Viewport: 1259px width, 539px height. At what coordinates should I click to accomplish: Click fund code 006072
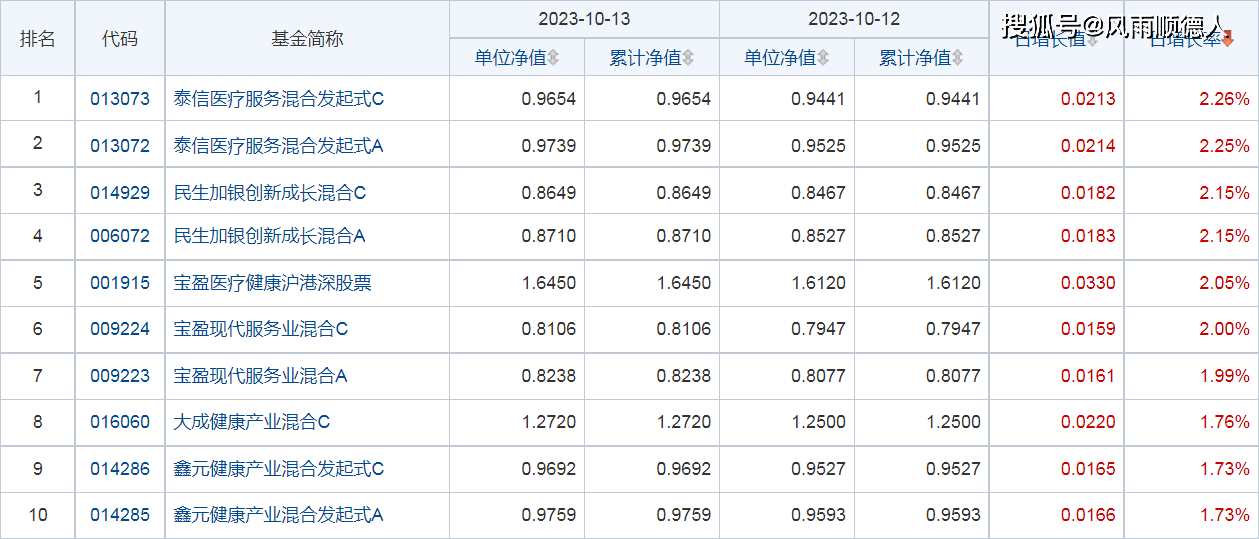click(x=120, y=237)
